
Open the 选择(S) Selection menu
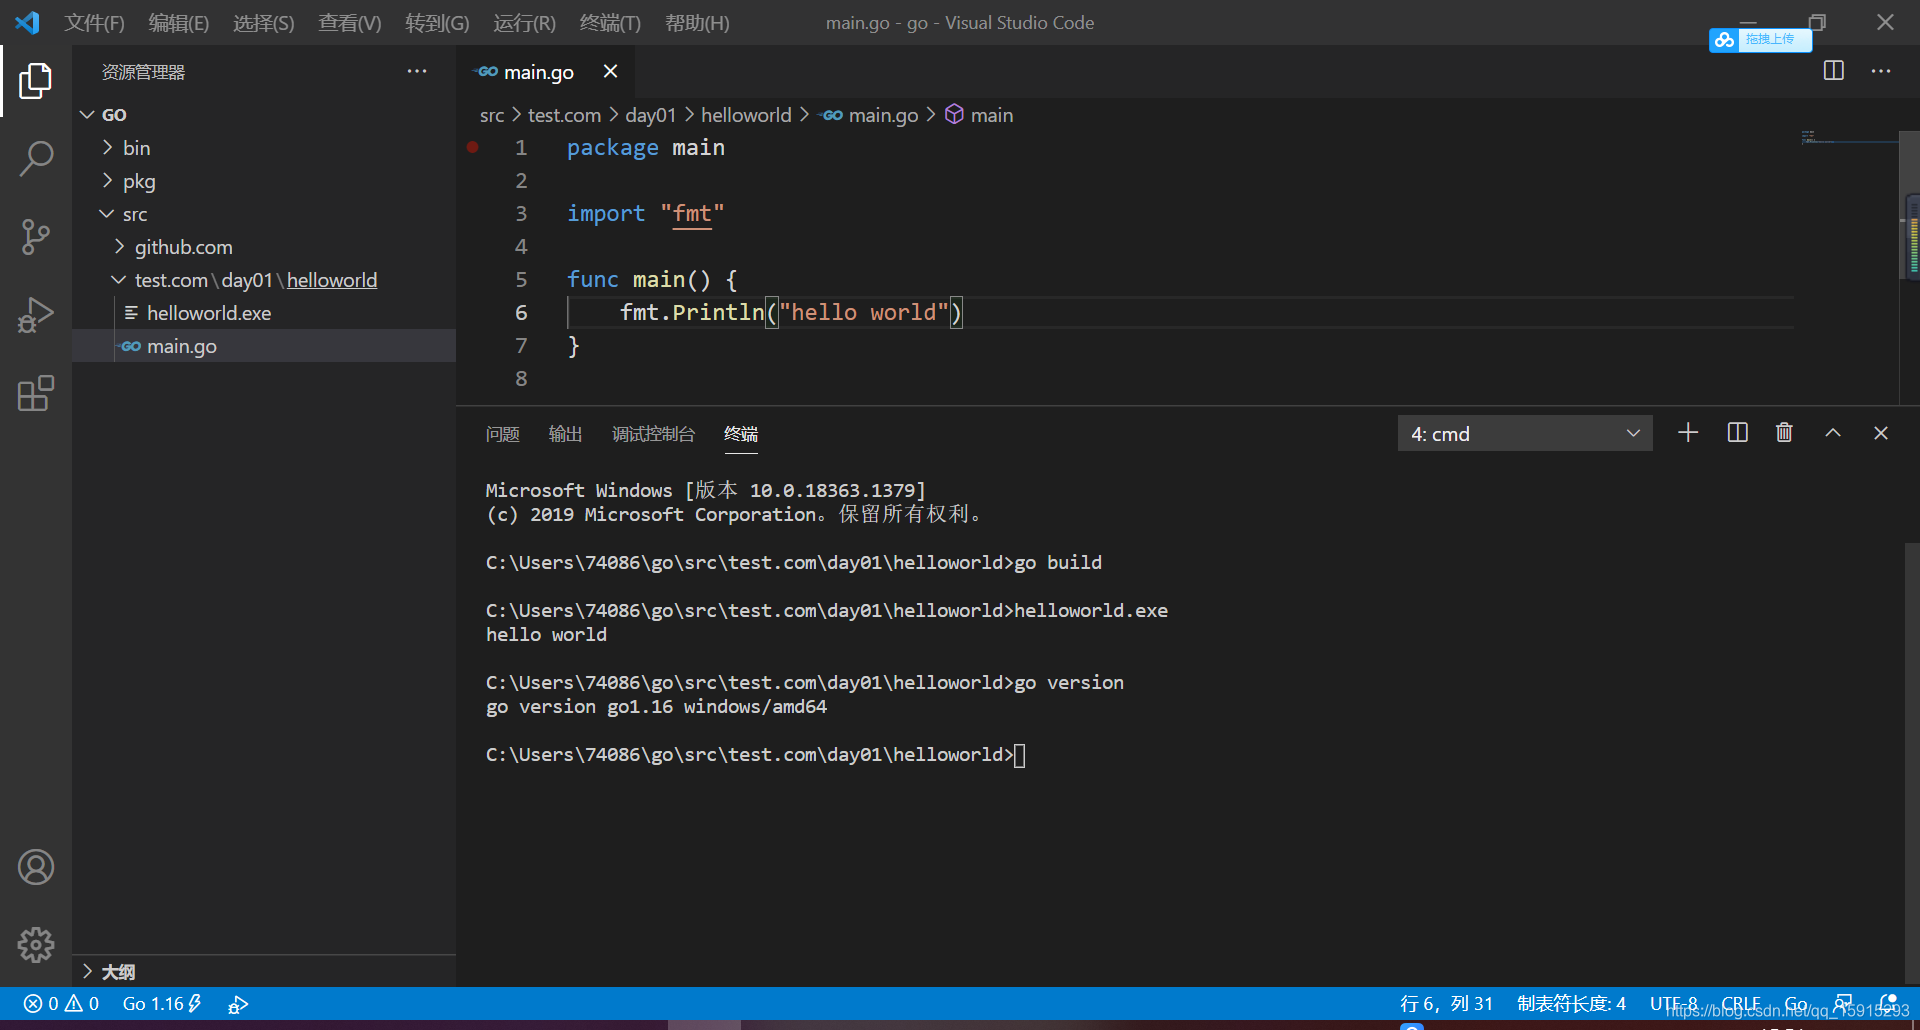coord(263,22)
